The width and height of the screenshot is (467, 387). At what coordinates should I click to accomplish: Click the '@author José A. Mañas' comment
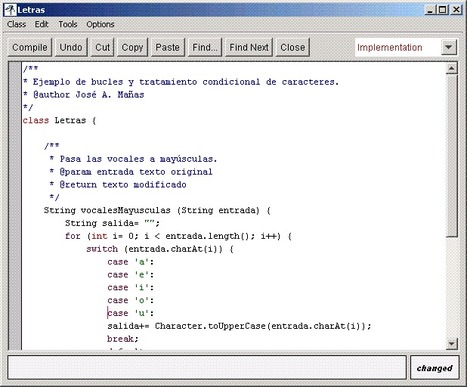tap(84, 95)
